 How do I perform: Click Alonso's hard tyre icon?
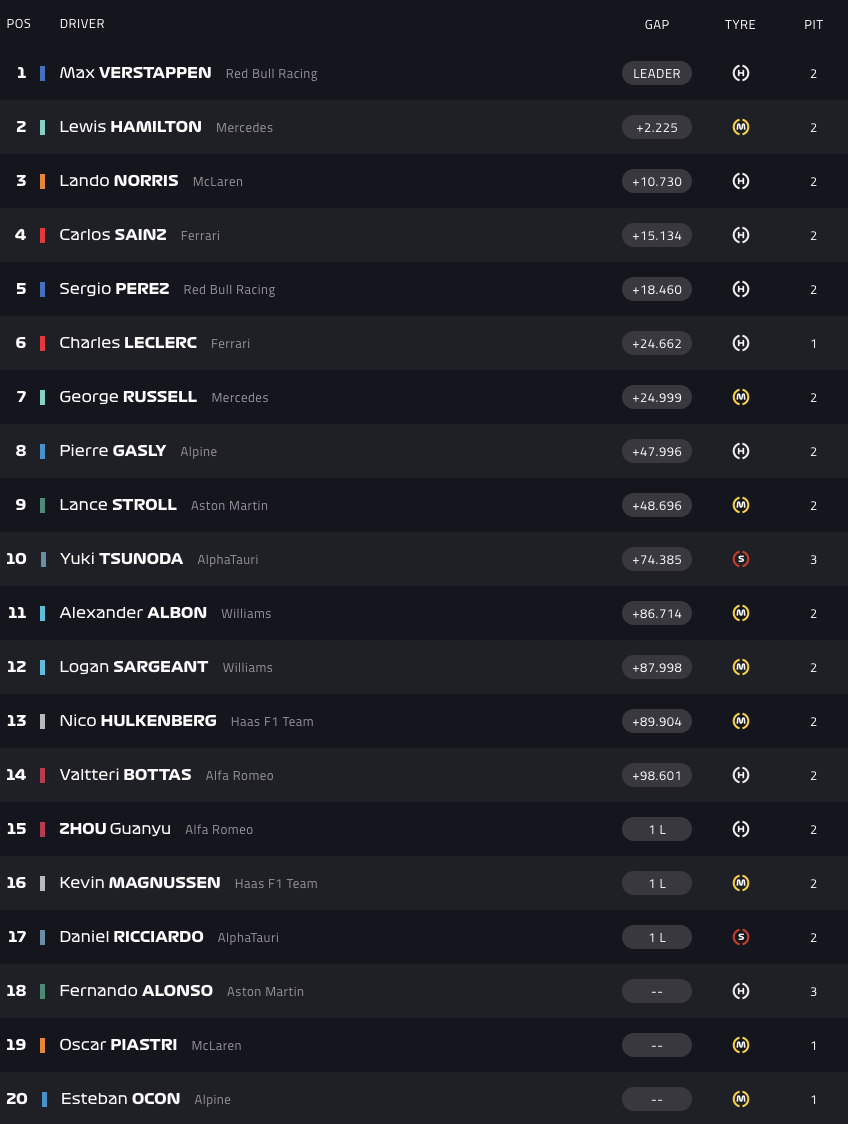click(x=741, y=991)
